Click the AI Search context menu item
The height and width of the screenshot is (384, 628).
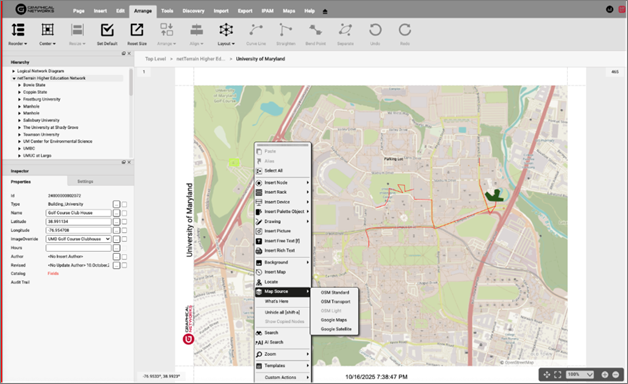click(283, 342)
